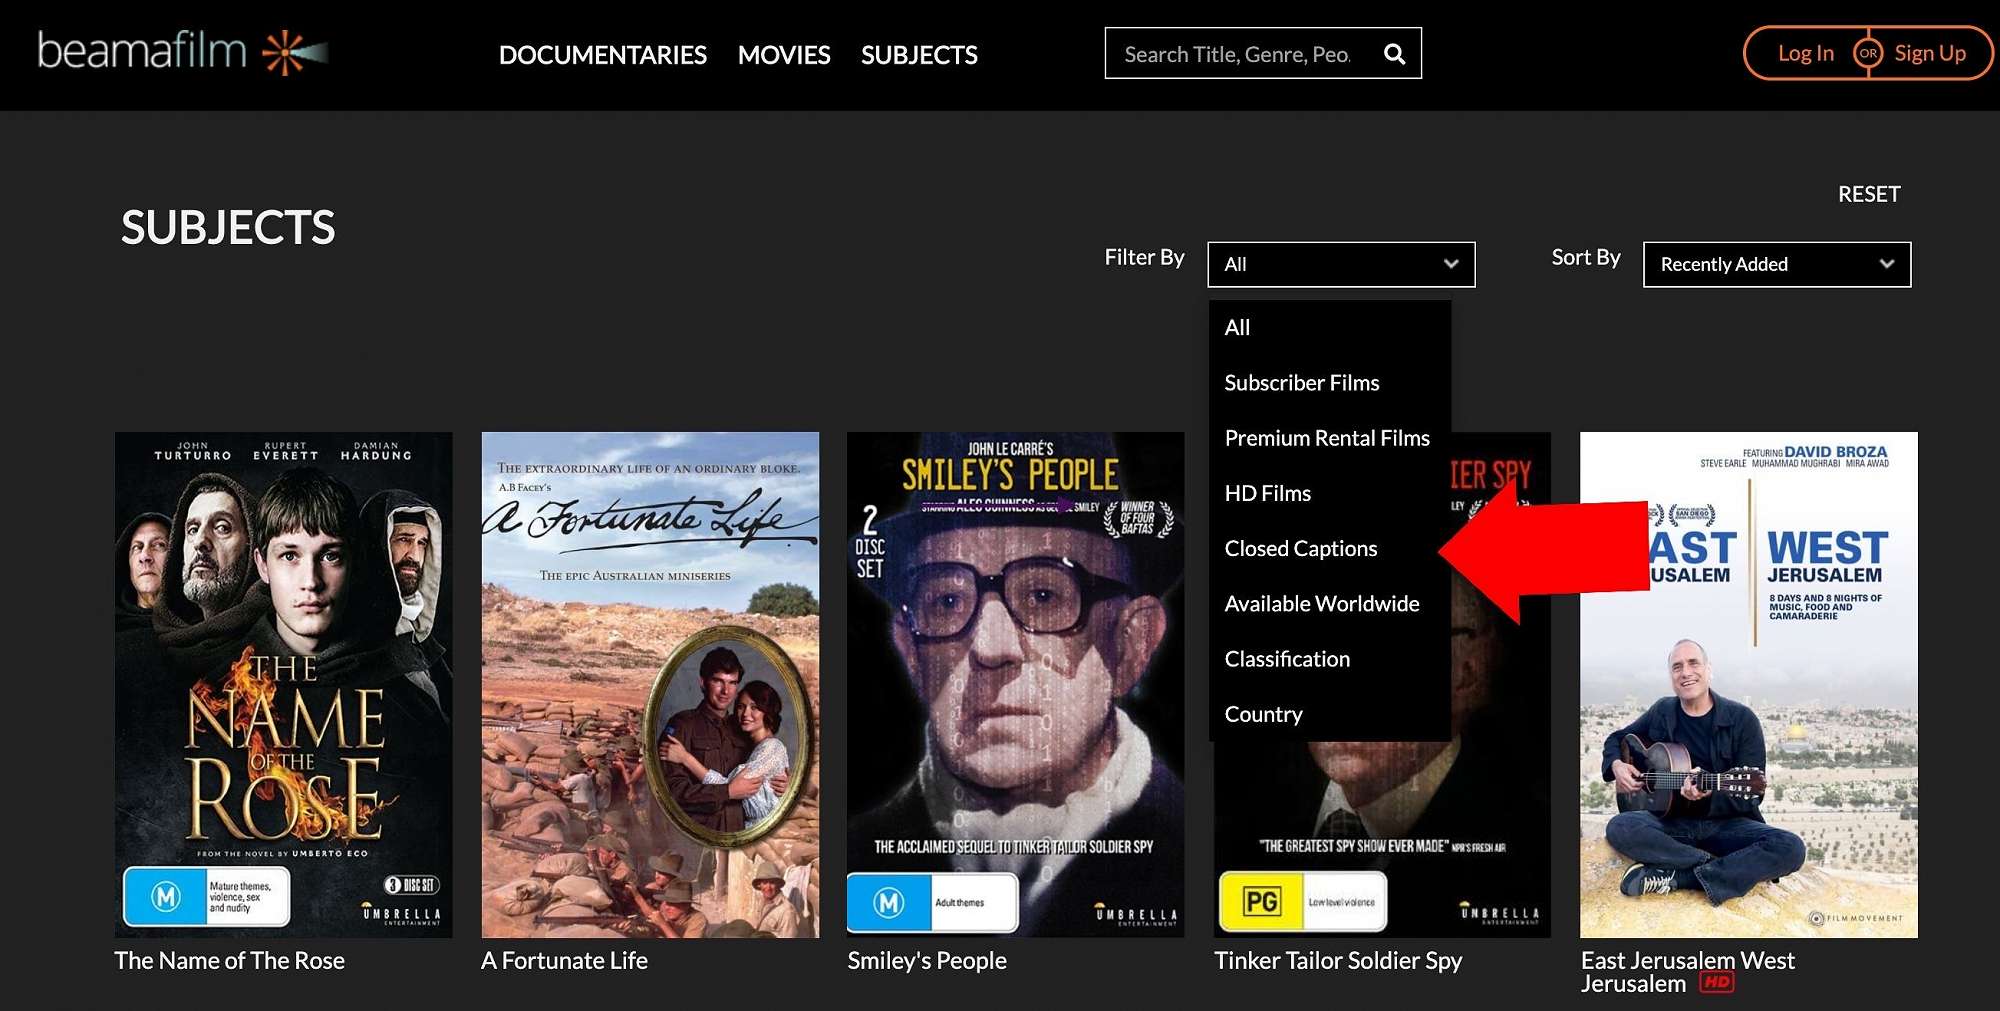Expand the Filter By dropdown

[x=1340, y=264]
